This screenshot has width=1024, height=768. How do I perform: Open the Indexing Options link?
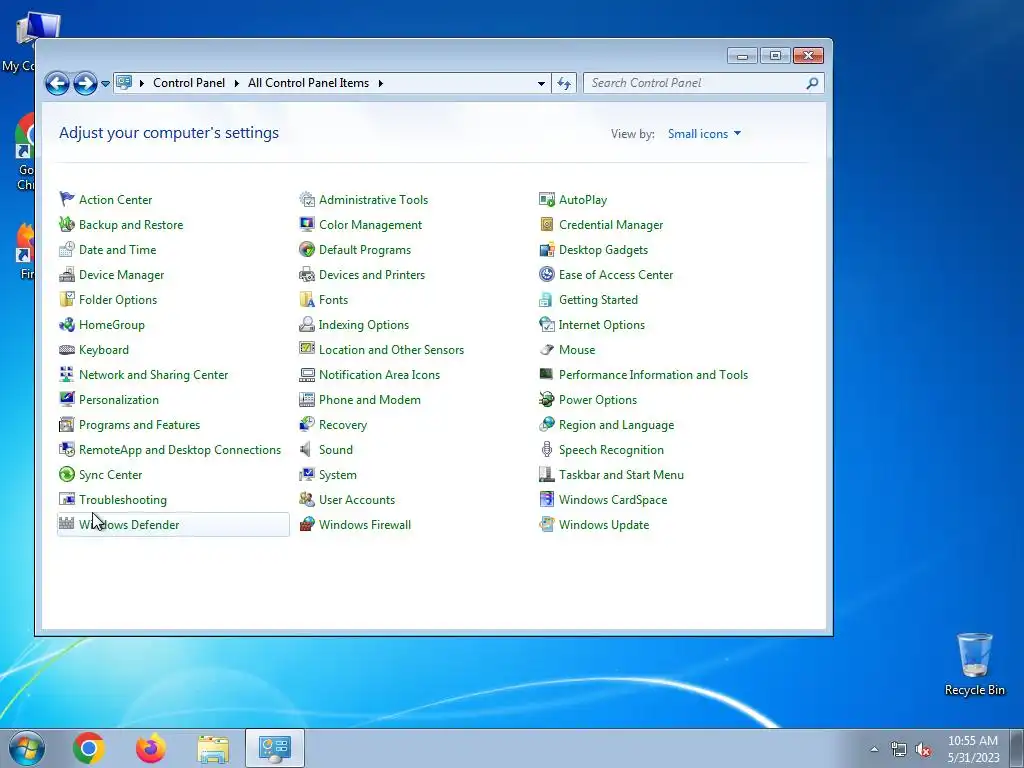(x=363, y=325)
